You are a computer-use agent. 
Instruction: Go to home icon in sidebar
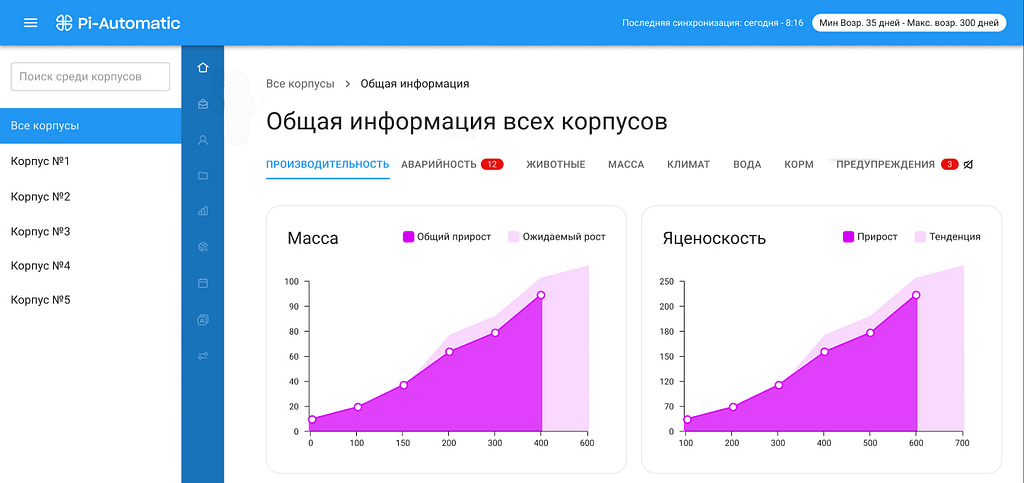coord(202,67)
